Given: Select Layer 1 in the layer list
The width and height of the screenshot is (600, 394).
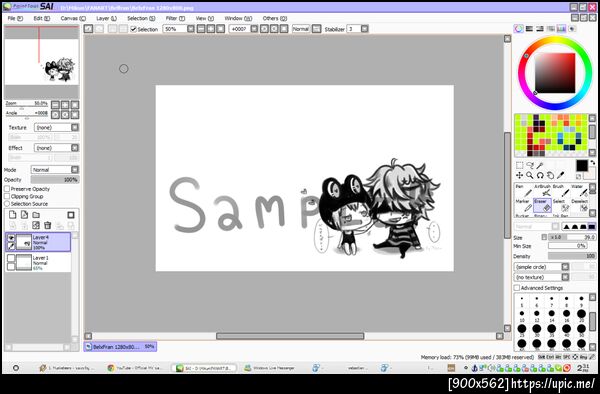Looking at the screenshot, I should pyautogui.click(x=38, y=262).
